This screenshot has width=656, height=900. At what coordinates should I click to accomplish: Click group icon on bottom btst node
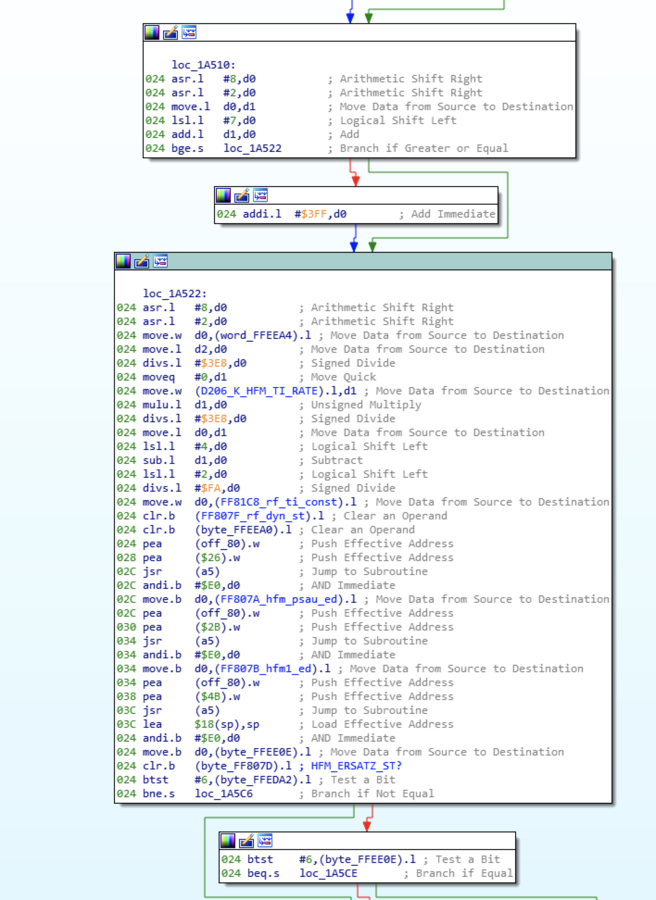[263, 841]
